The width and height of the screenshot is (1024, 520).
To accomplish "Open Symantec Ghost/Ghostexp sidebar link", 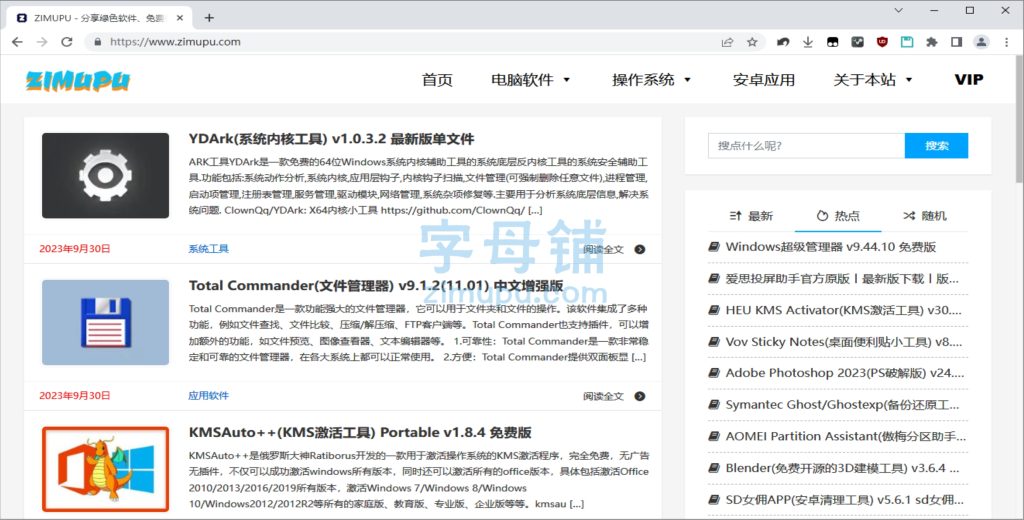I will pyautogui.click(x=842, y=404).
